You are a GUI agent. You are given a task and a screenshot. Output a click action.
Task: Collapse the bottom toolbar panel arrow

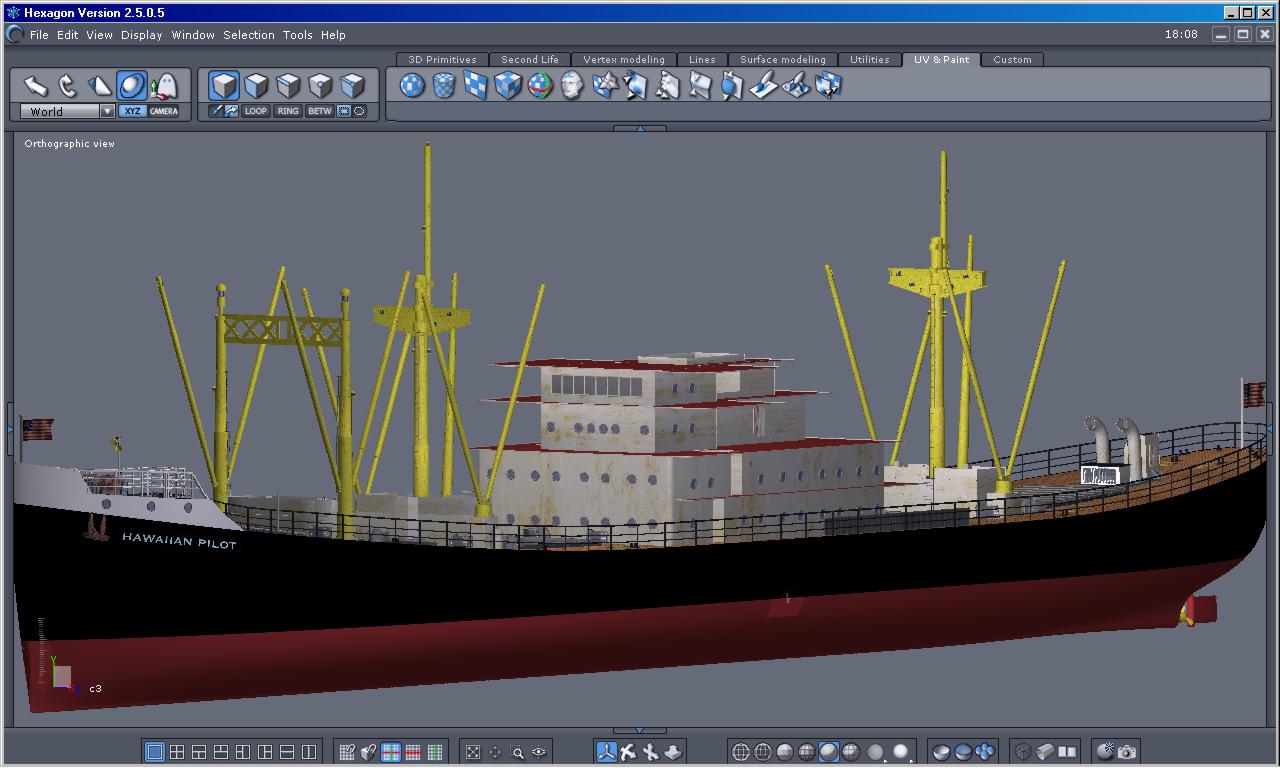pos(640,731)
